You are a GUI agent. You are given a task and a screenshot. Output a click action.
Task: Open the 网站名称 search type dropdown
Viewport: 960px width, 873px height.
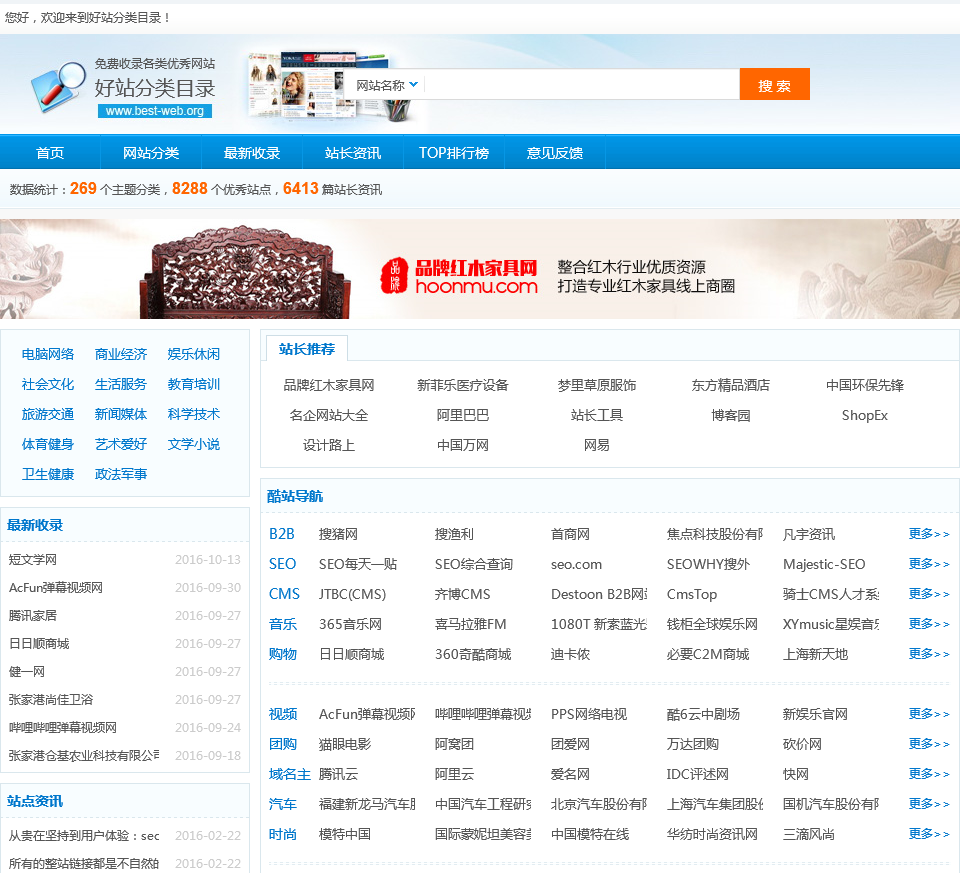click(x=387, y=85)
